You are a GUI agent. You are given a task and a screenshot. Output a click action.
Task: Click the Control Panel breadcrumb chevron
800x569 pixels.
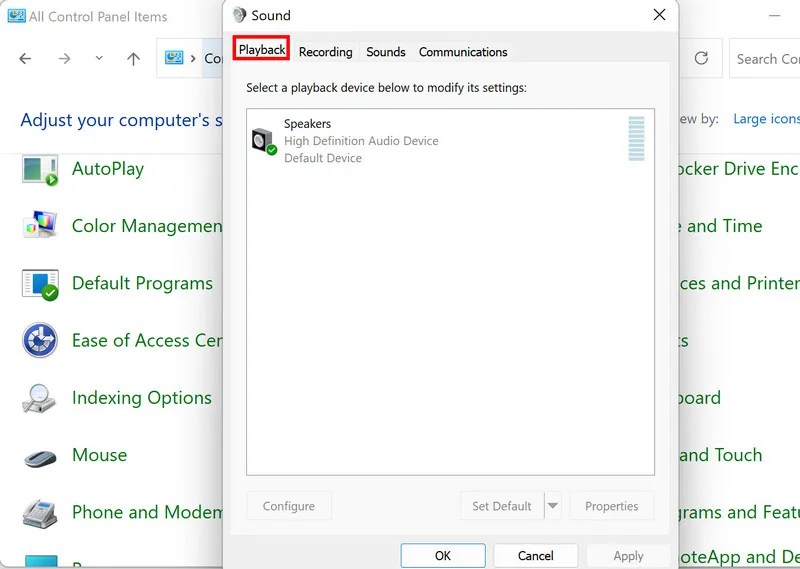193,58
